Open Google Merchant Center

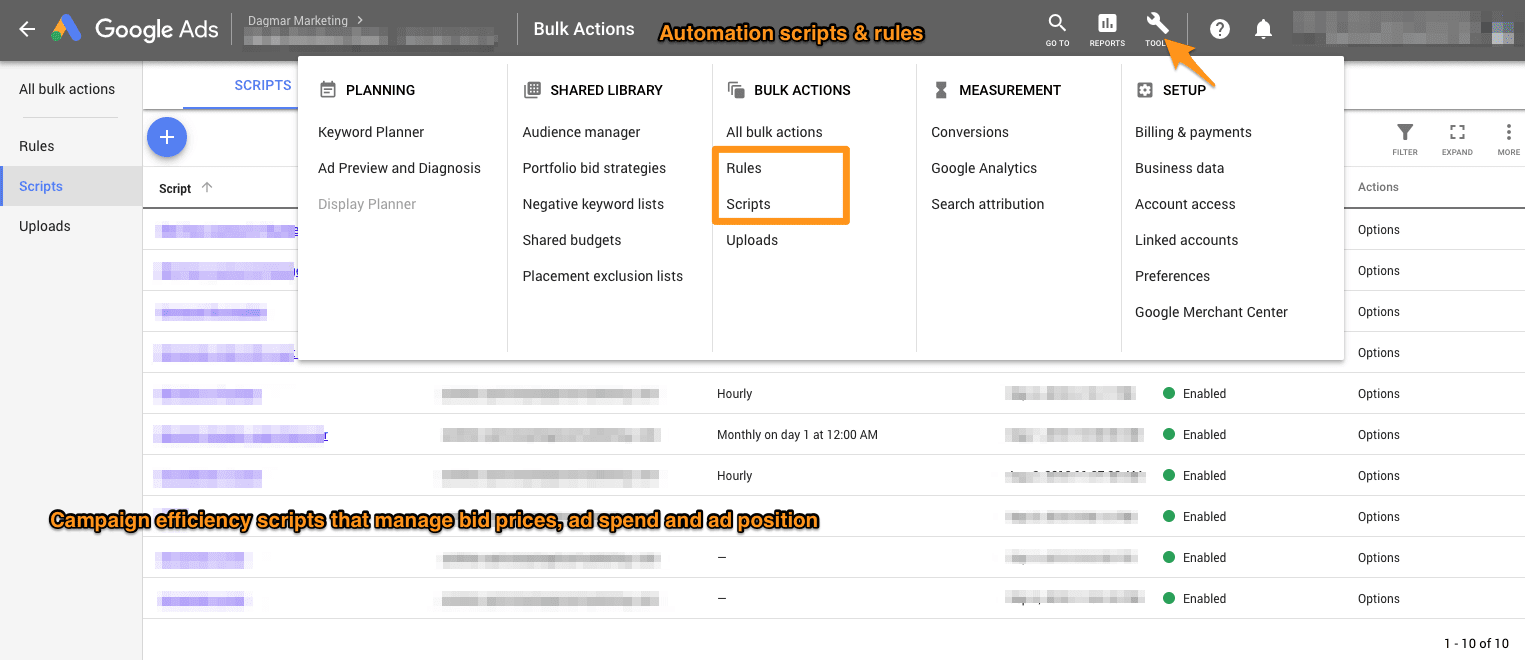(1211, 312)
